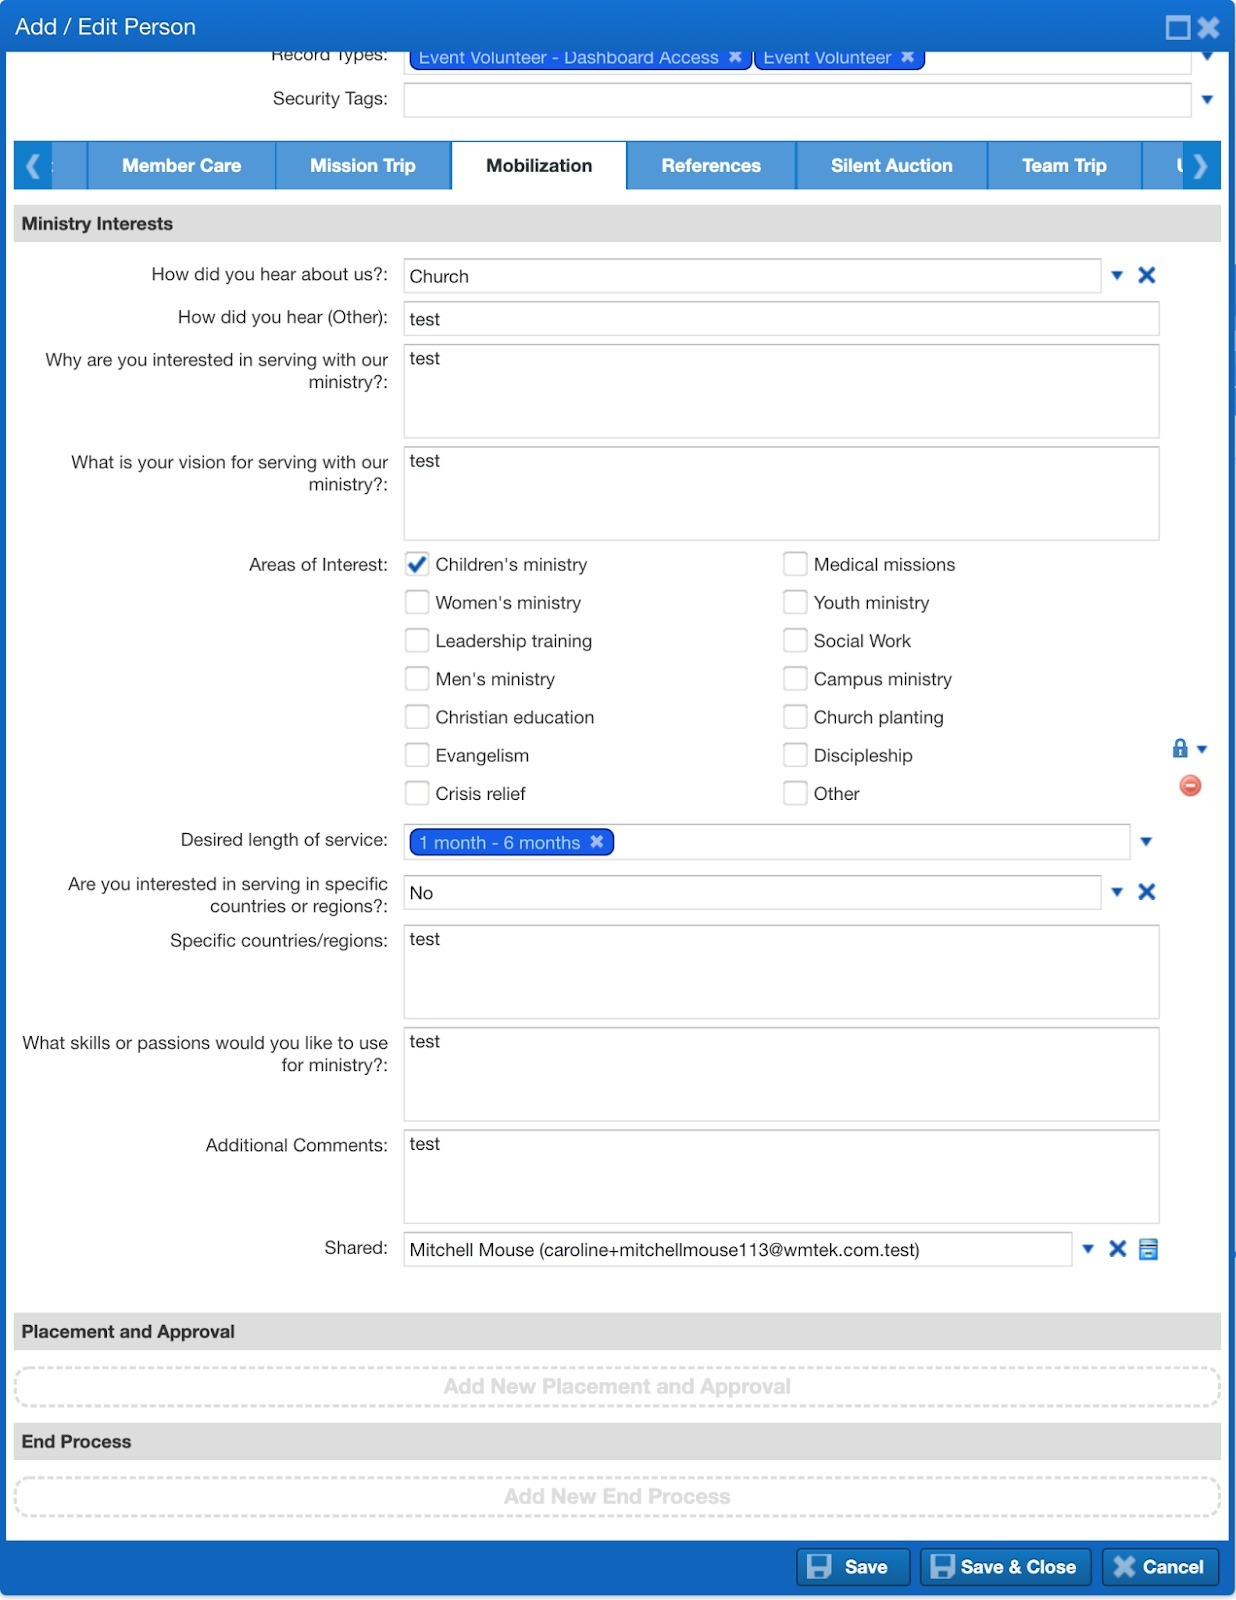Clear the specific countries interest 'No' value
This screenshot has width=1236, height=1600.
(1147, 892)
